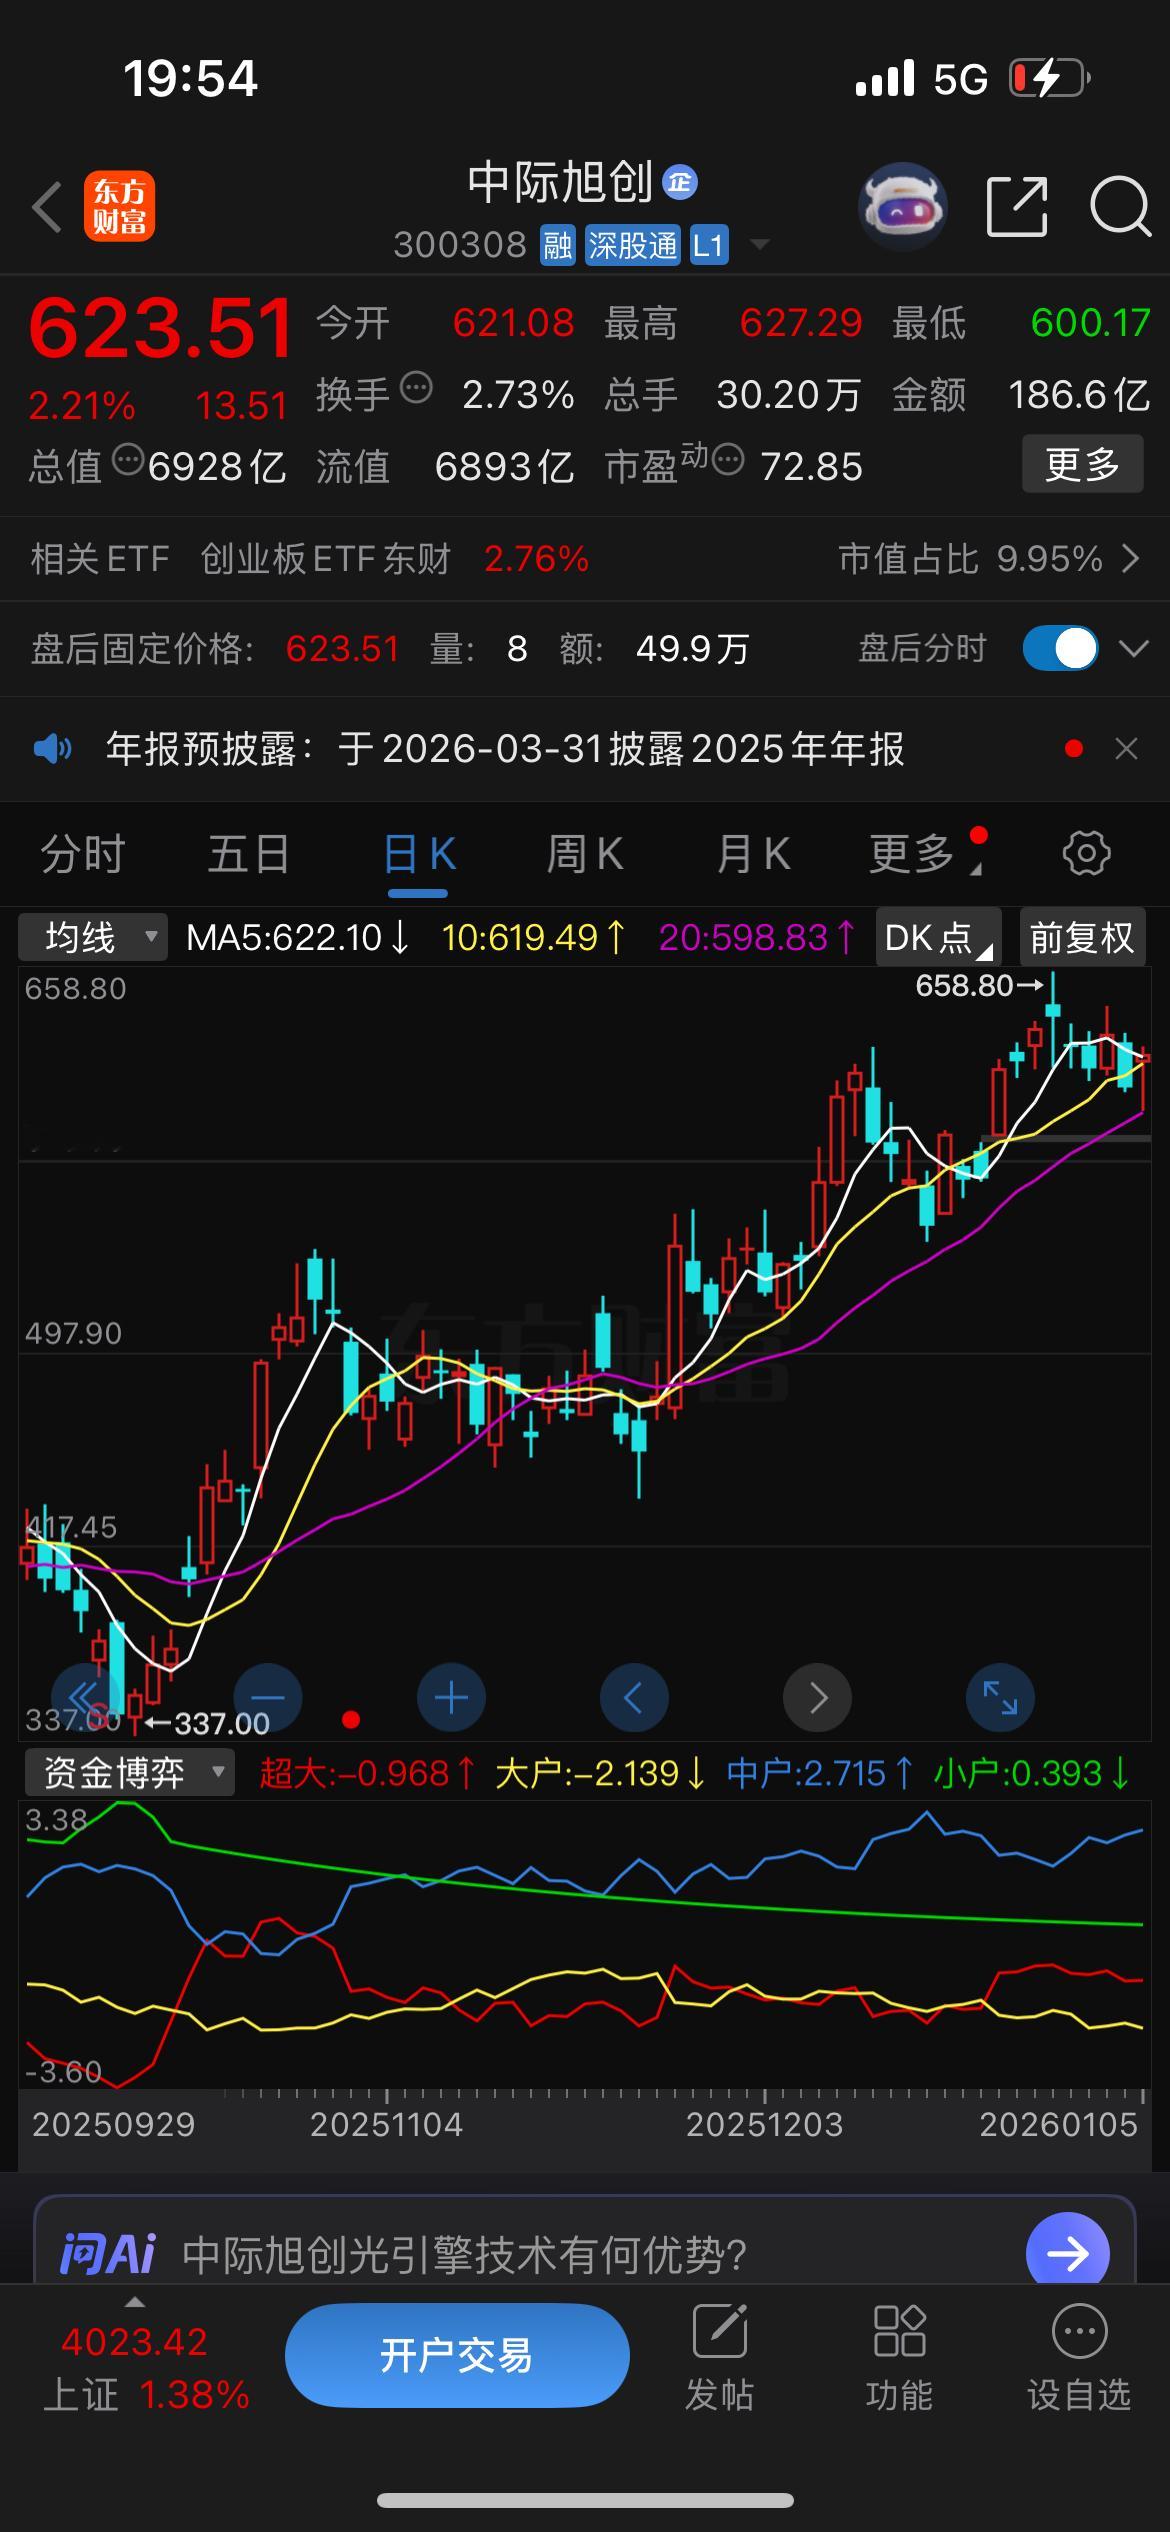Switch to 五日 chart tab
This screenshot has width=1170, height=2532.
pyautogui.click(x=249, y=854)
